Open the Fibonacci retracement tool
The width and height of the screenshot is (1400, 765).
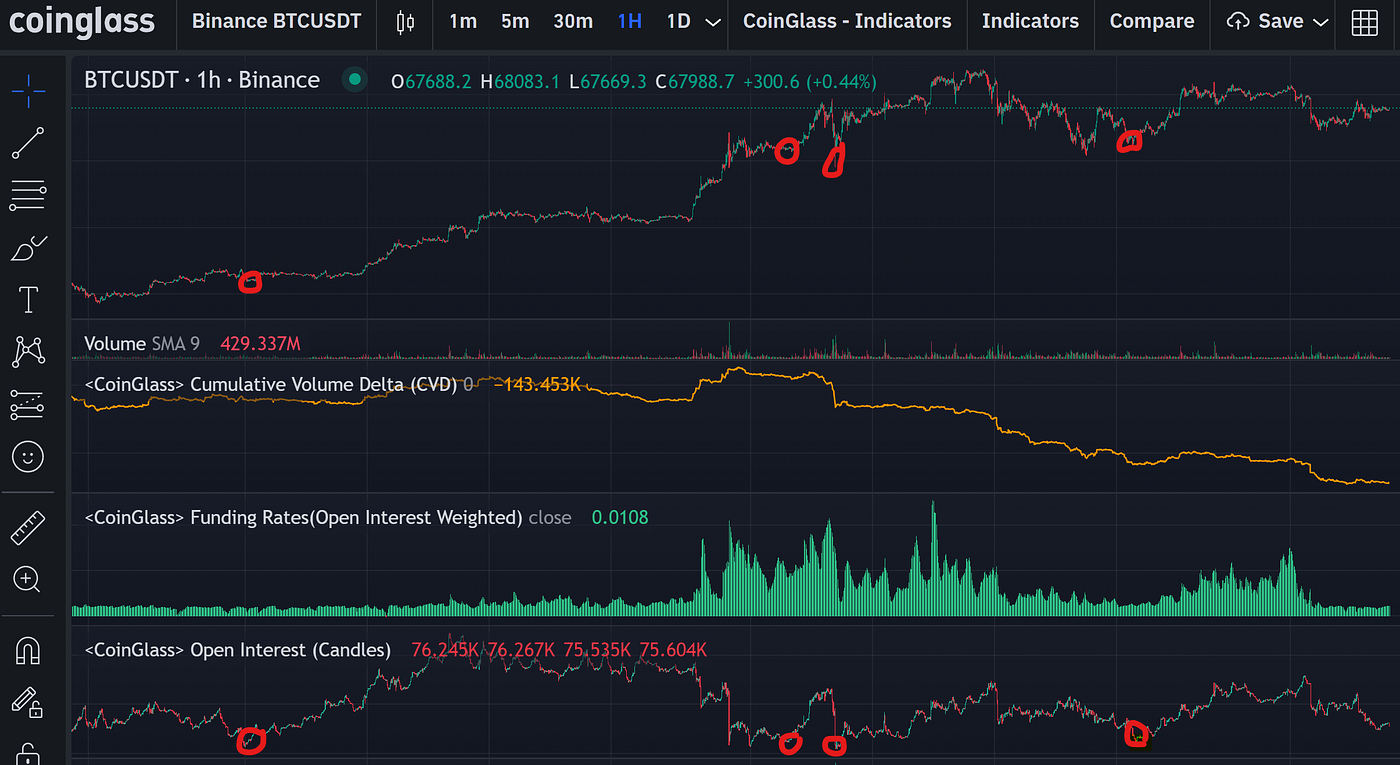coord(28,196)
